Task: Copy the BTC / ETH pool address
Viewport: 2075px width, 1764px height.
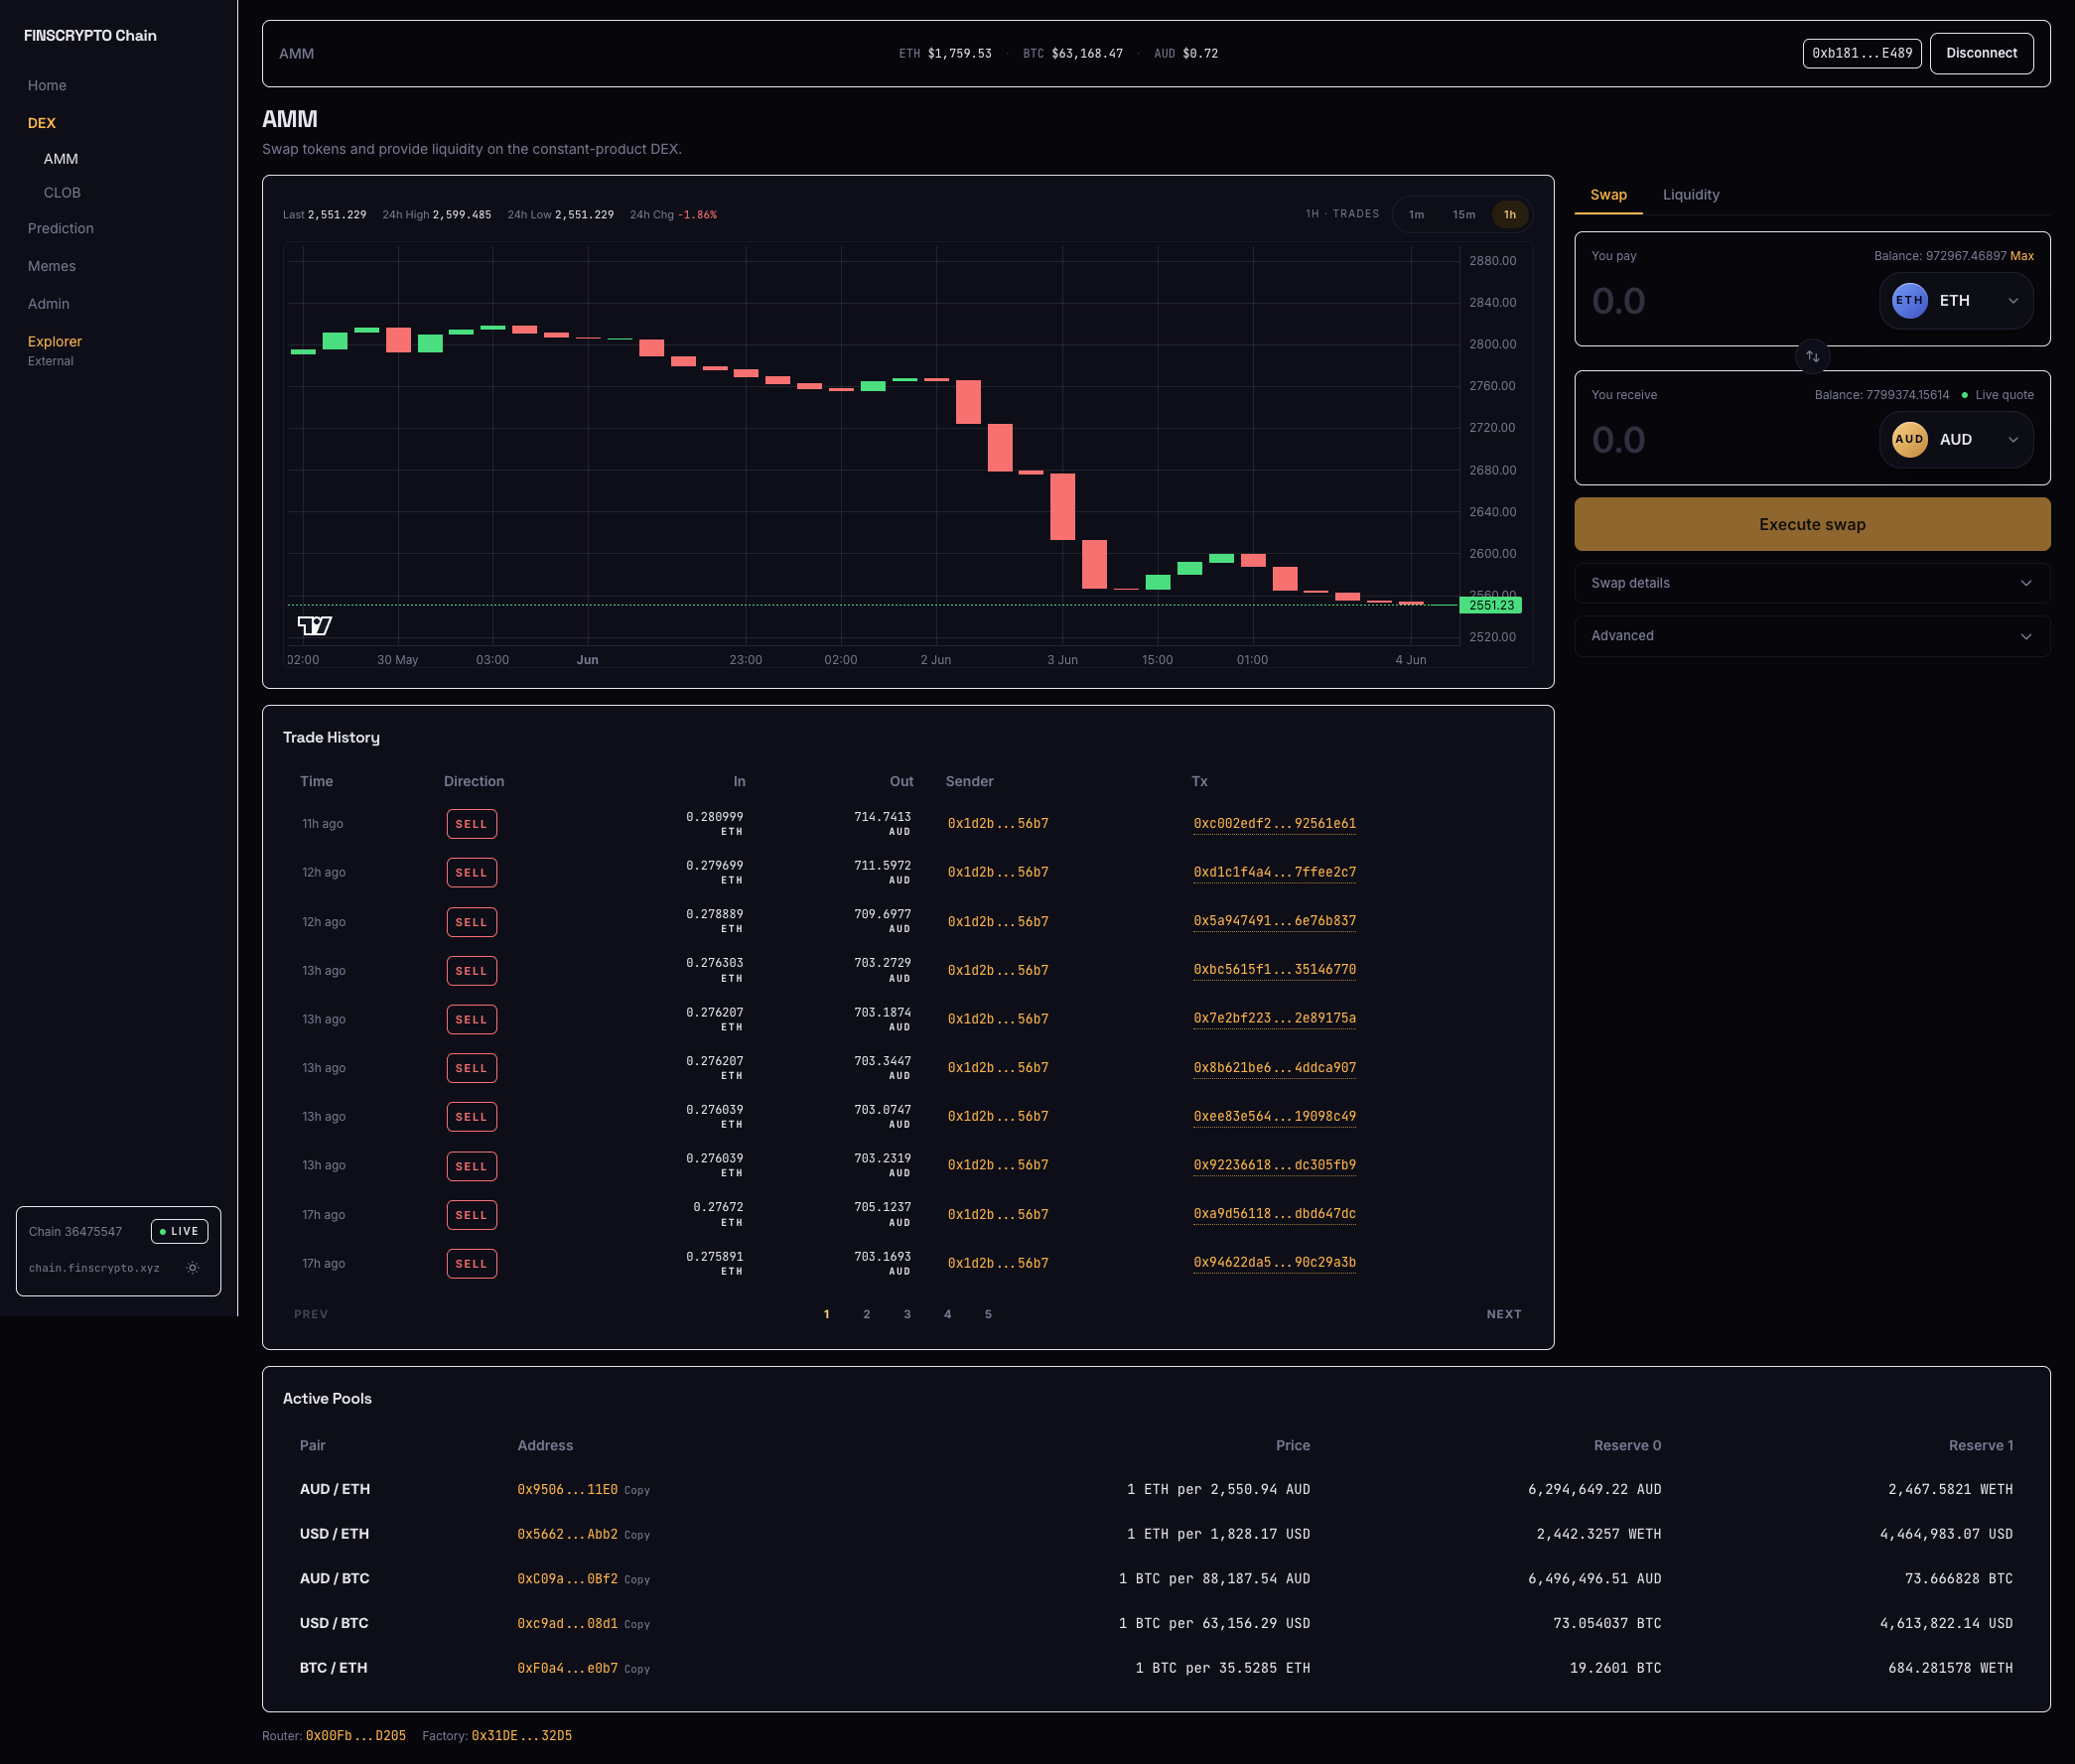Action: pos(637,1670)
